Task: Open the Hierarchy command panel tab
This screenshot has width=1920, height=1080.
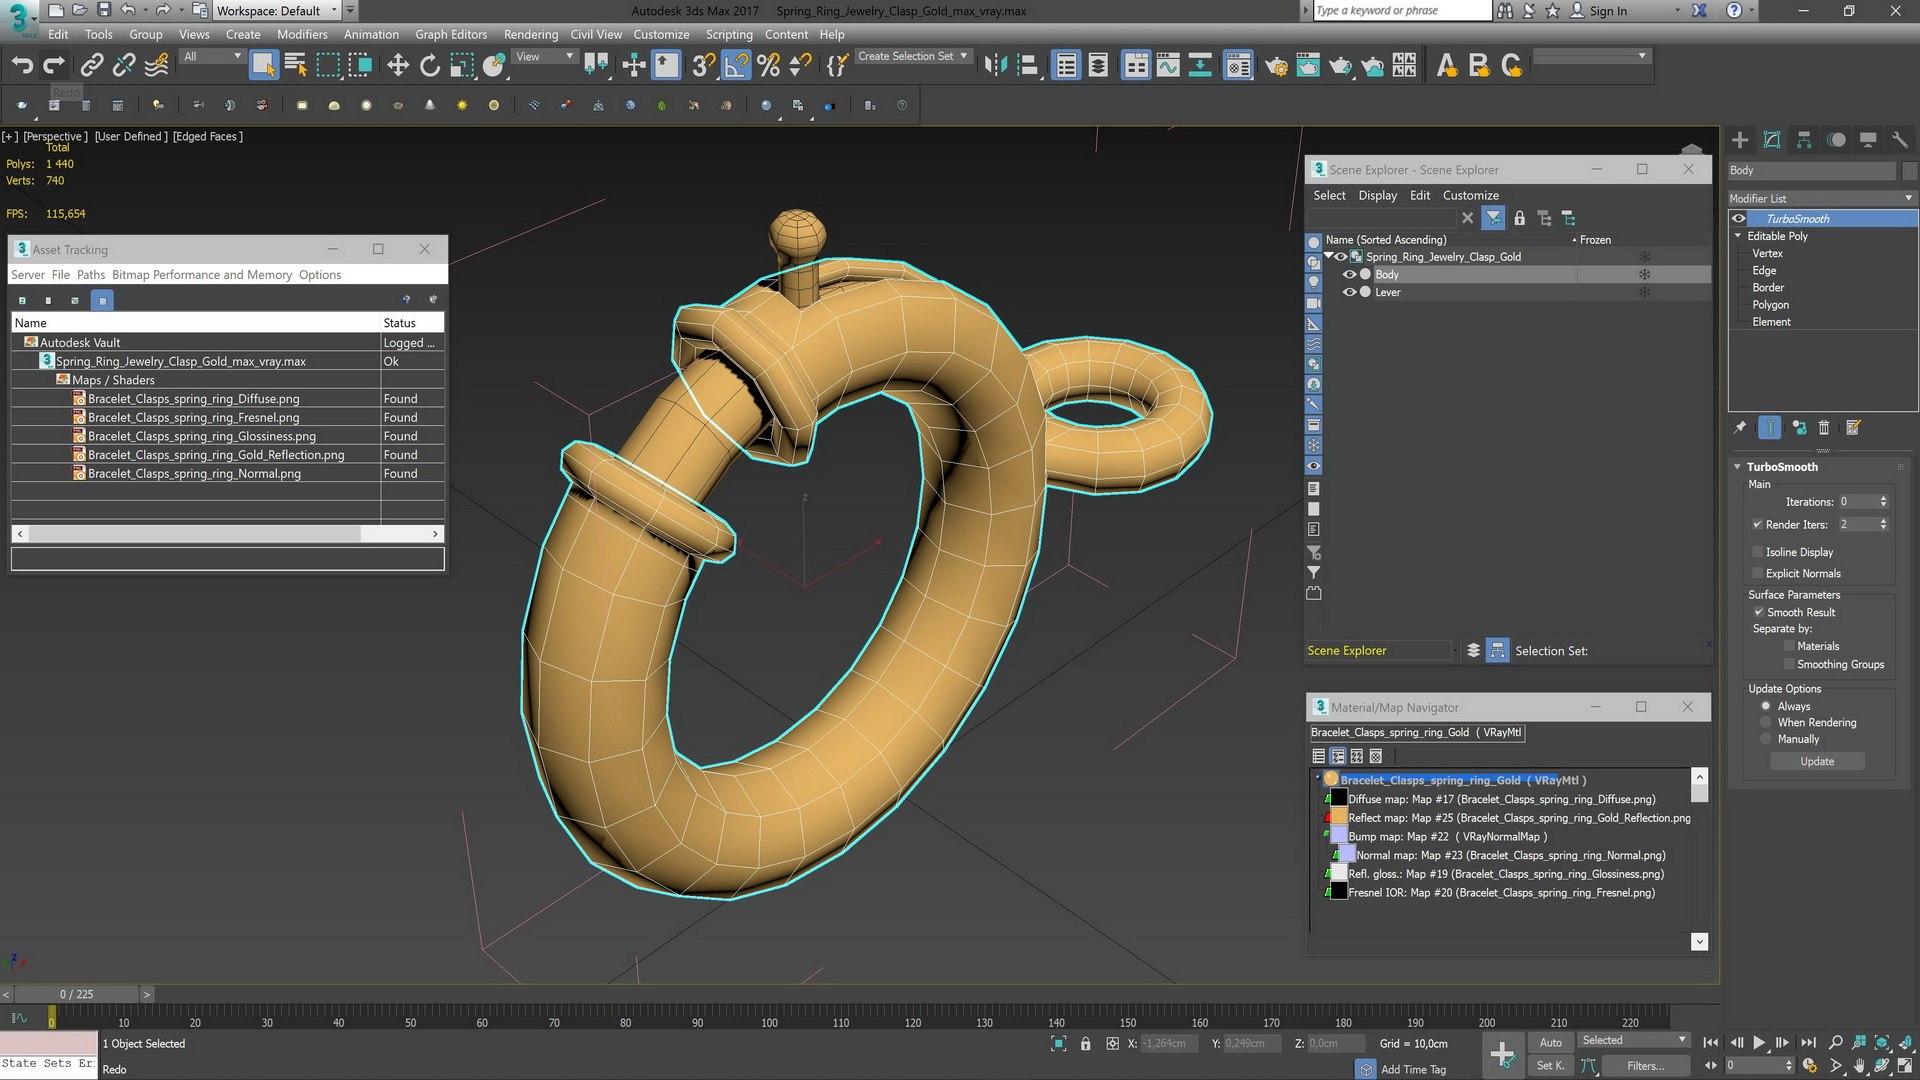Action: pyautogui.click(x=1804, y=140)
